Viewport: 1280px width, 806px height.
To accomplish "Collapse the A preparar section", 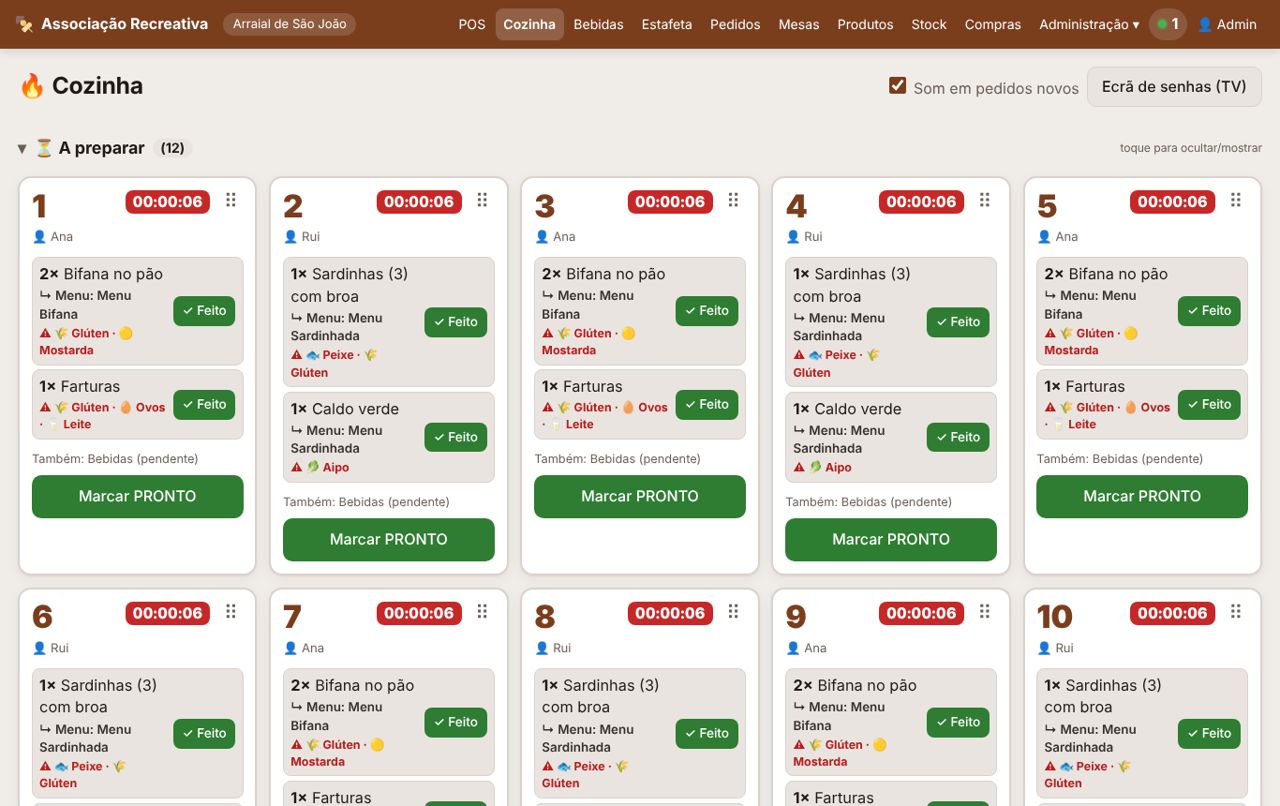I will coord(22,148).
